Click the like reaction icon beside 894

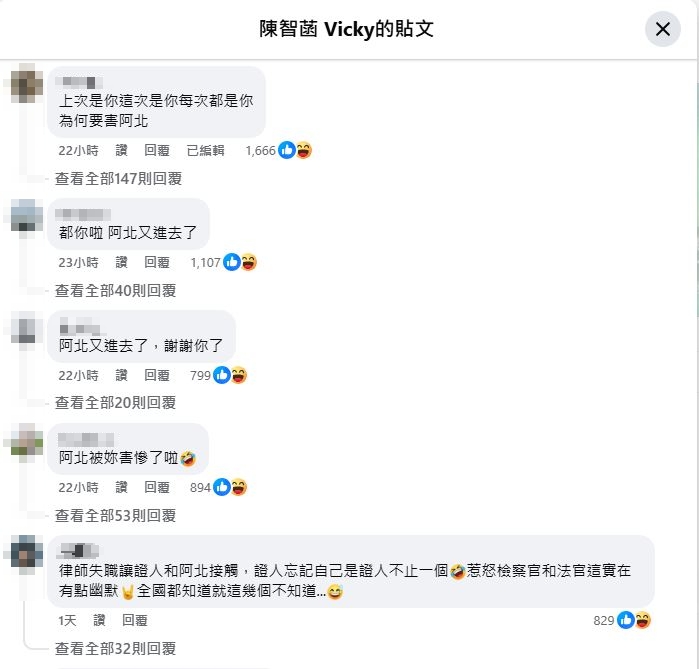(x=222, y=487)
